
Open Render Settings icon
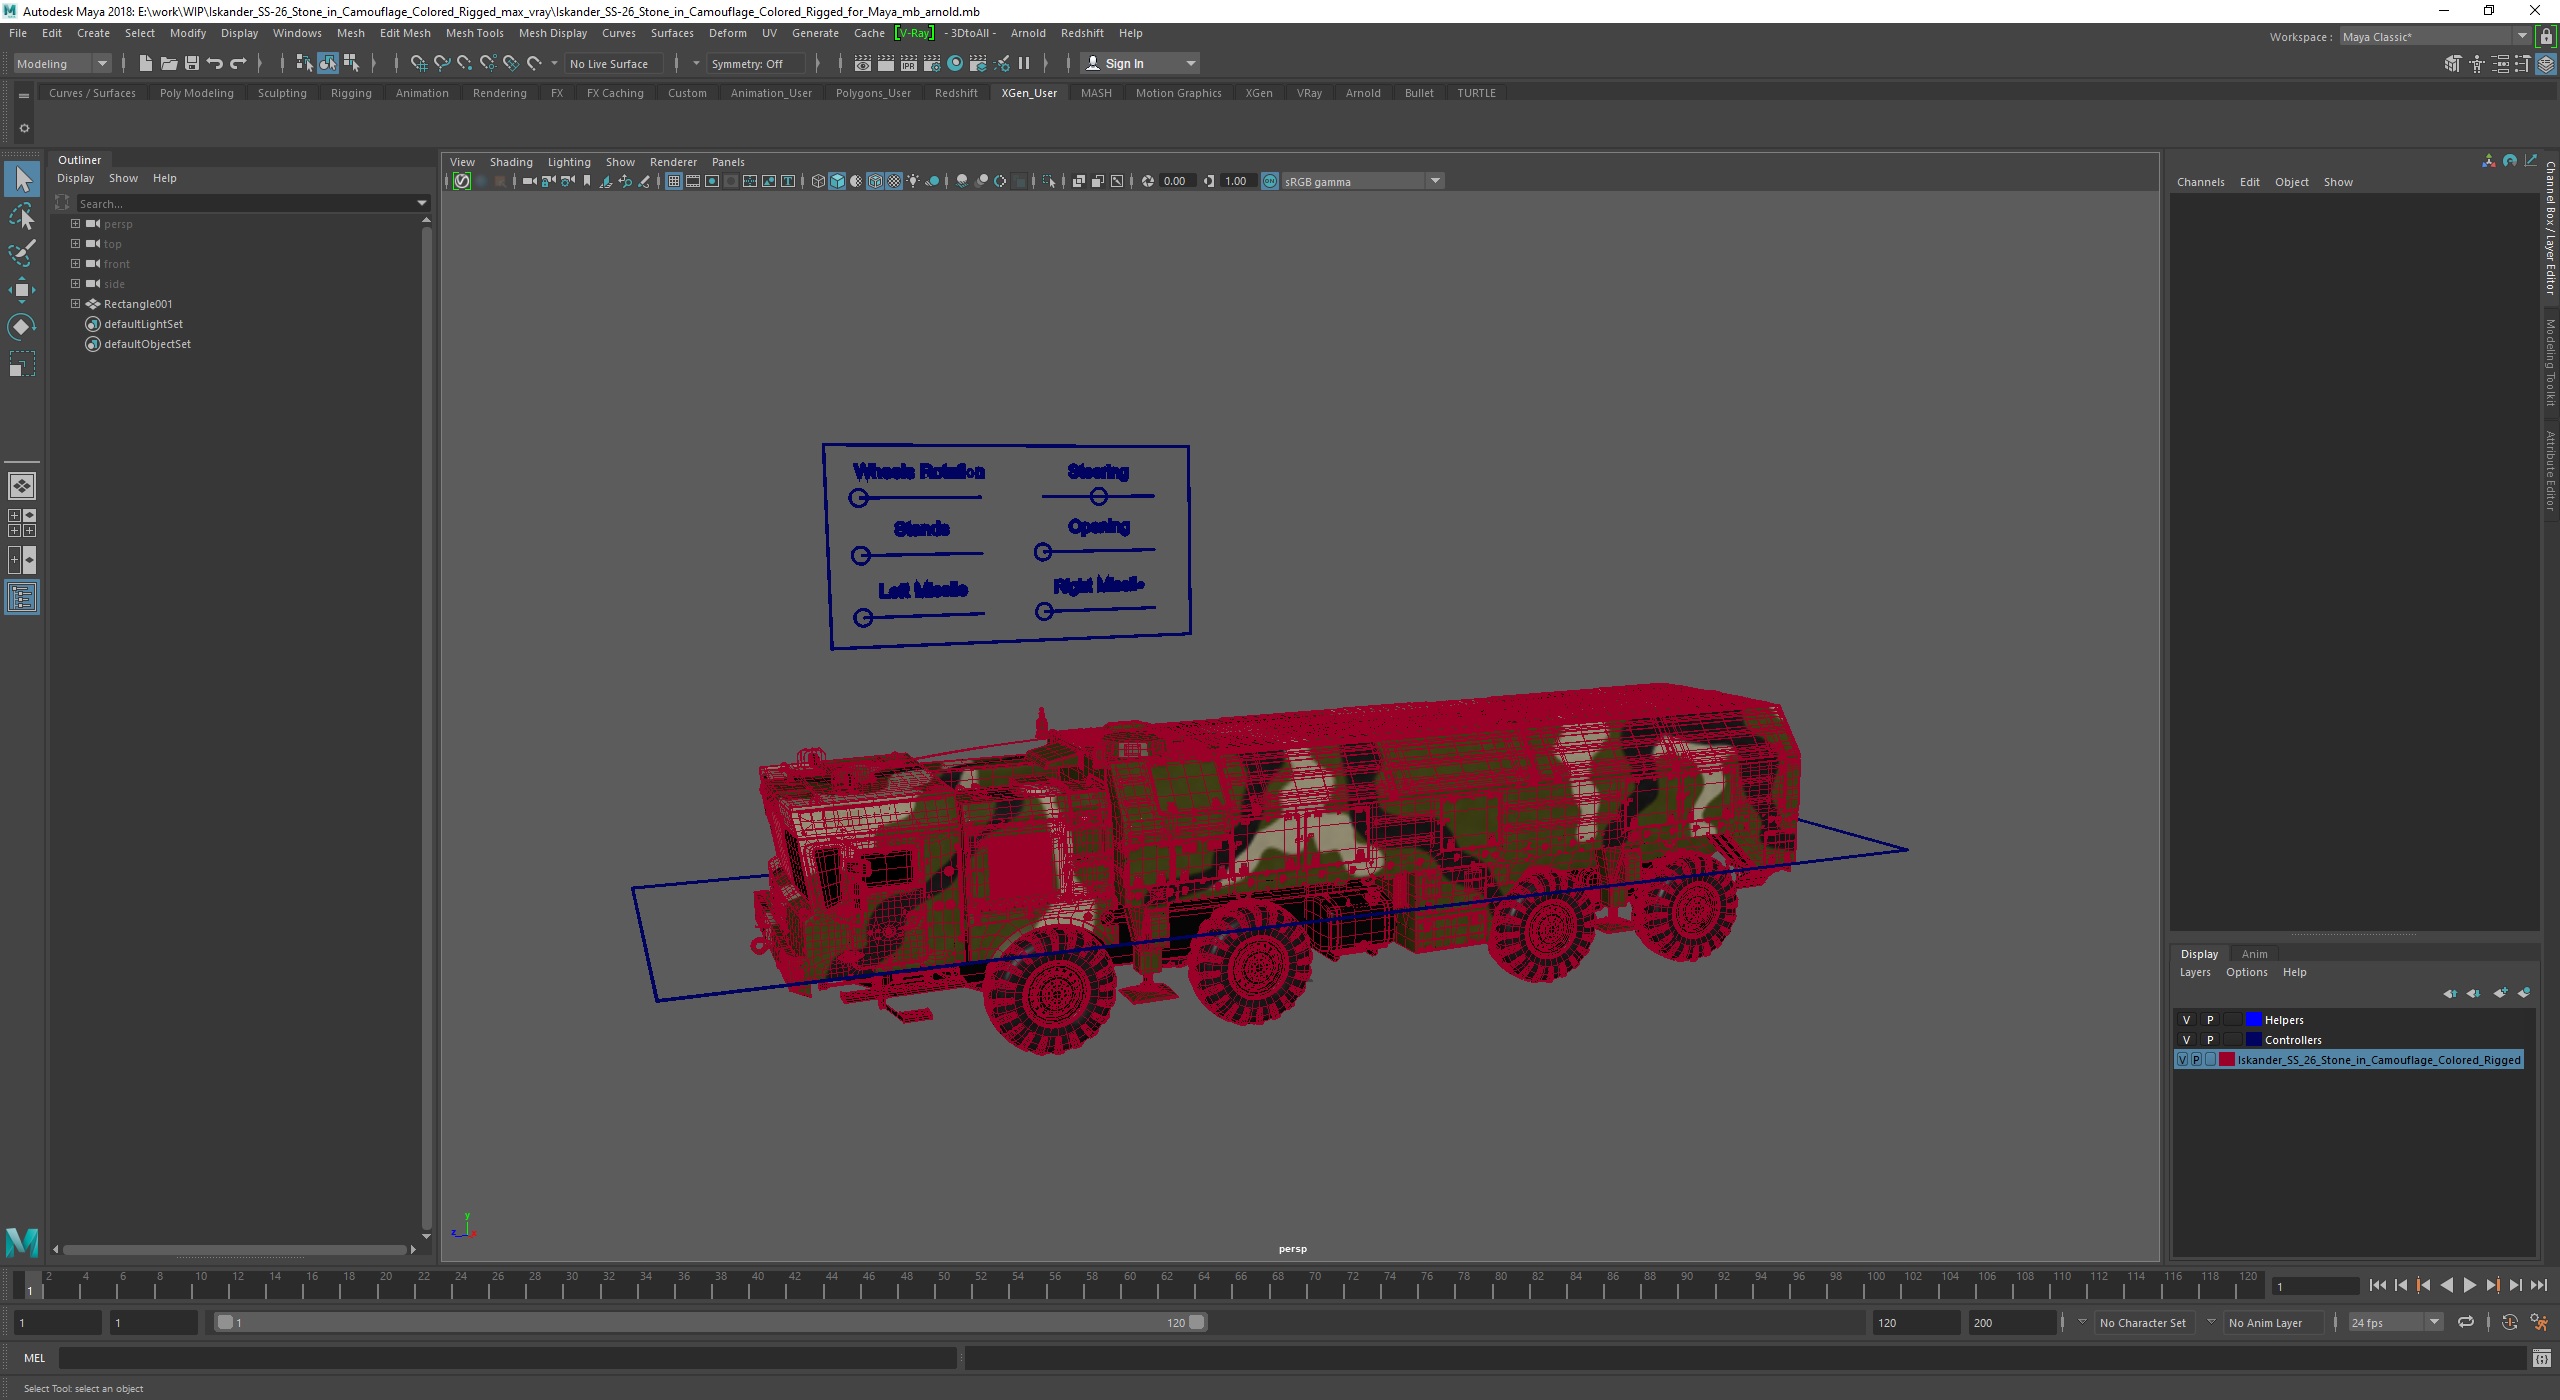pos(931,63)
